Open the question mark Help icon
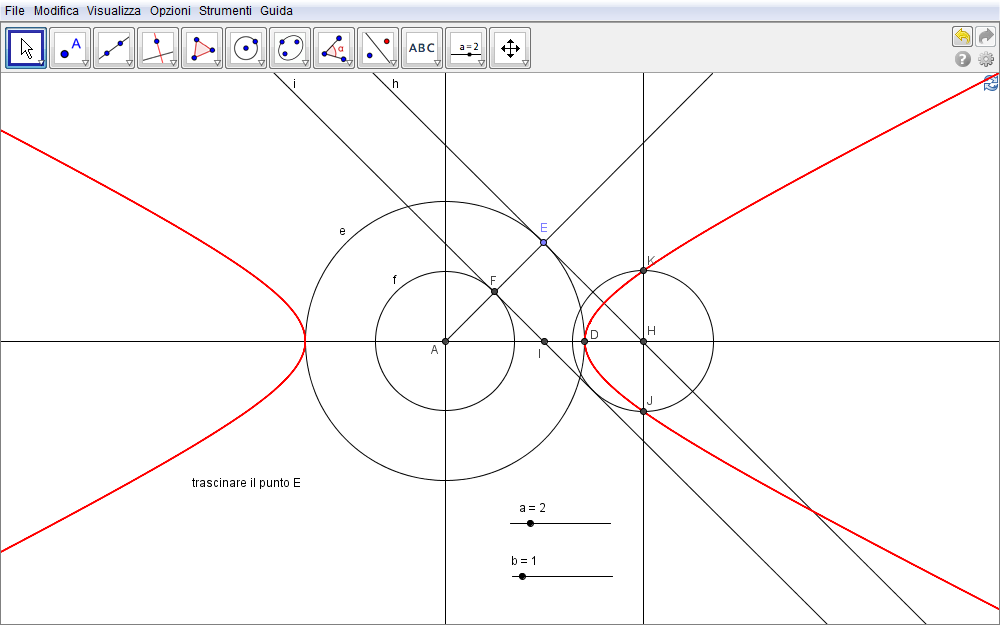This screenshot has width=1000, height=625. tap(963, 60)
